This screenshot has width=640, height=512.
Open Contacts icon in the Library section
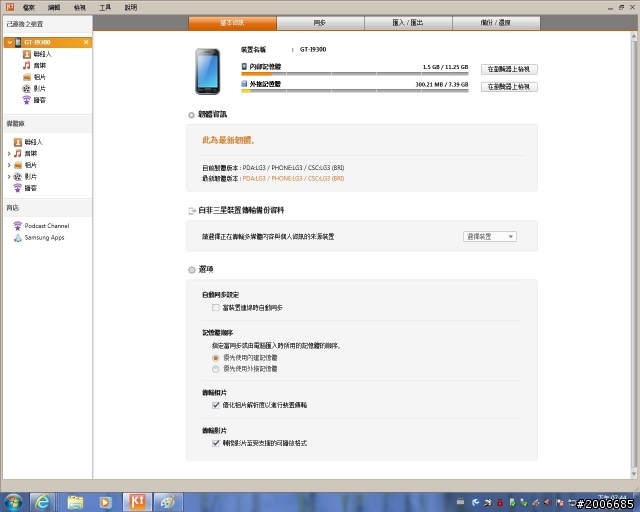coord(18,142)
